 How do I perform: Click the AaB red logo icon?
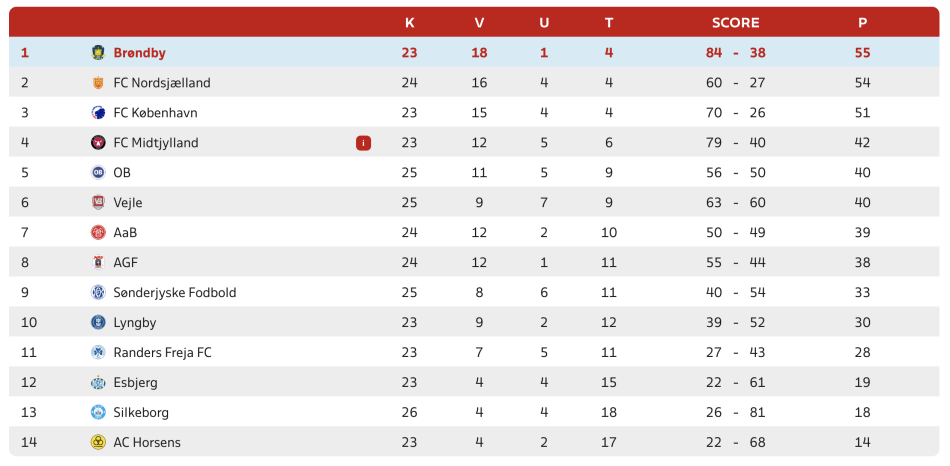pos(98,233)
